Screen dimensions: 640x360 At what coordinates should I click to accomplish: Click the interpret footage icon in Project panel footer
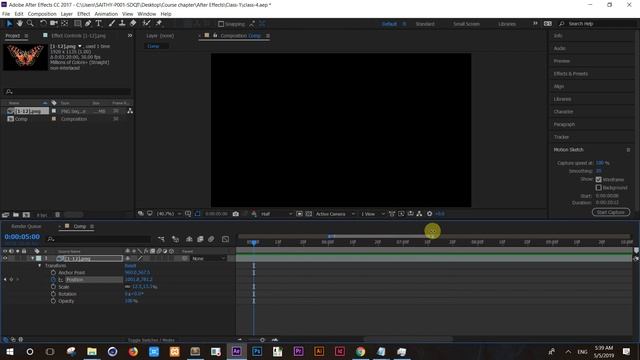5,215
